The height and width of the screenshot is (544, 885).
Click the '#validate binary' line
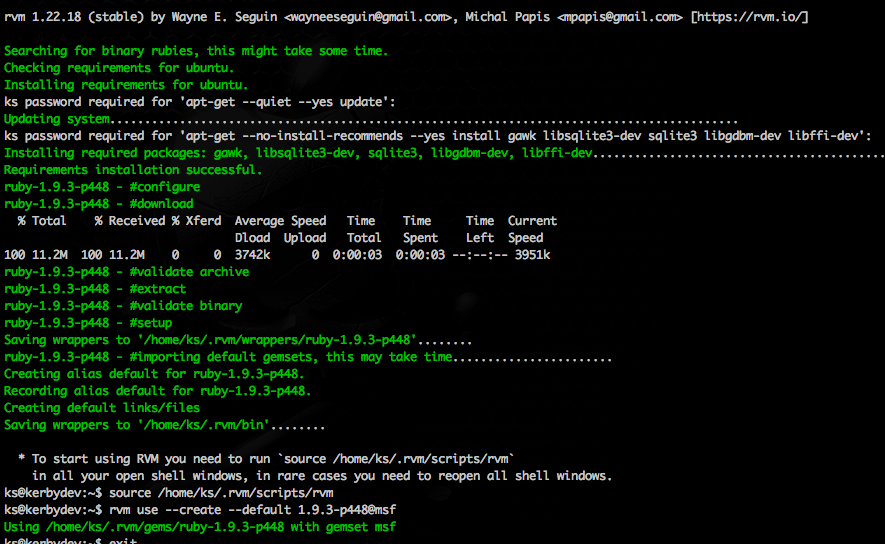(123, 306)
